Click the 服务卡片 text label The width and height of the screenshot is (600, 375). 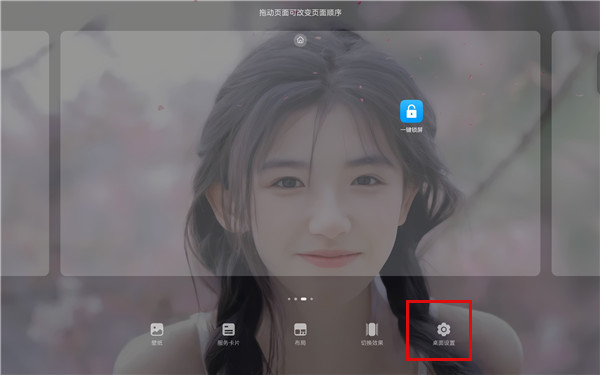pyautogui.click(x=228, y=343)
